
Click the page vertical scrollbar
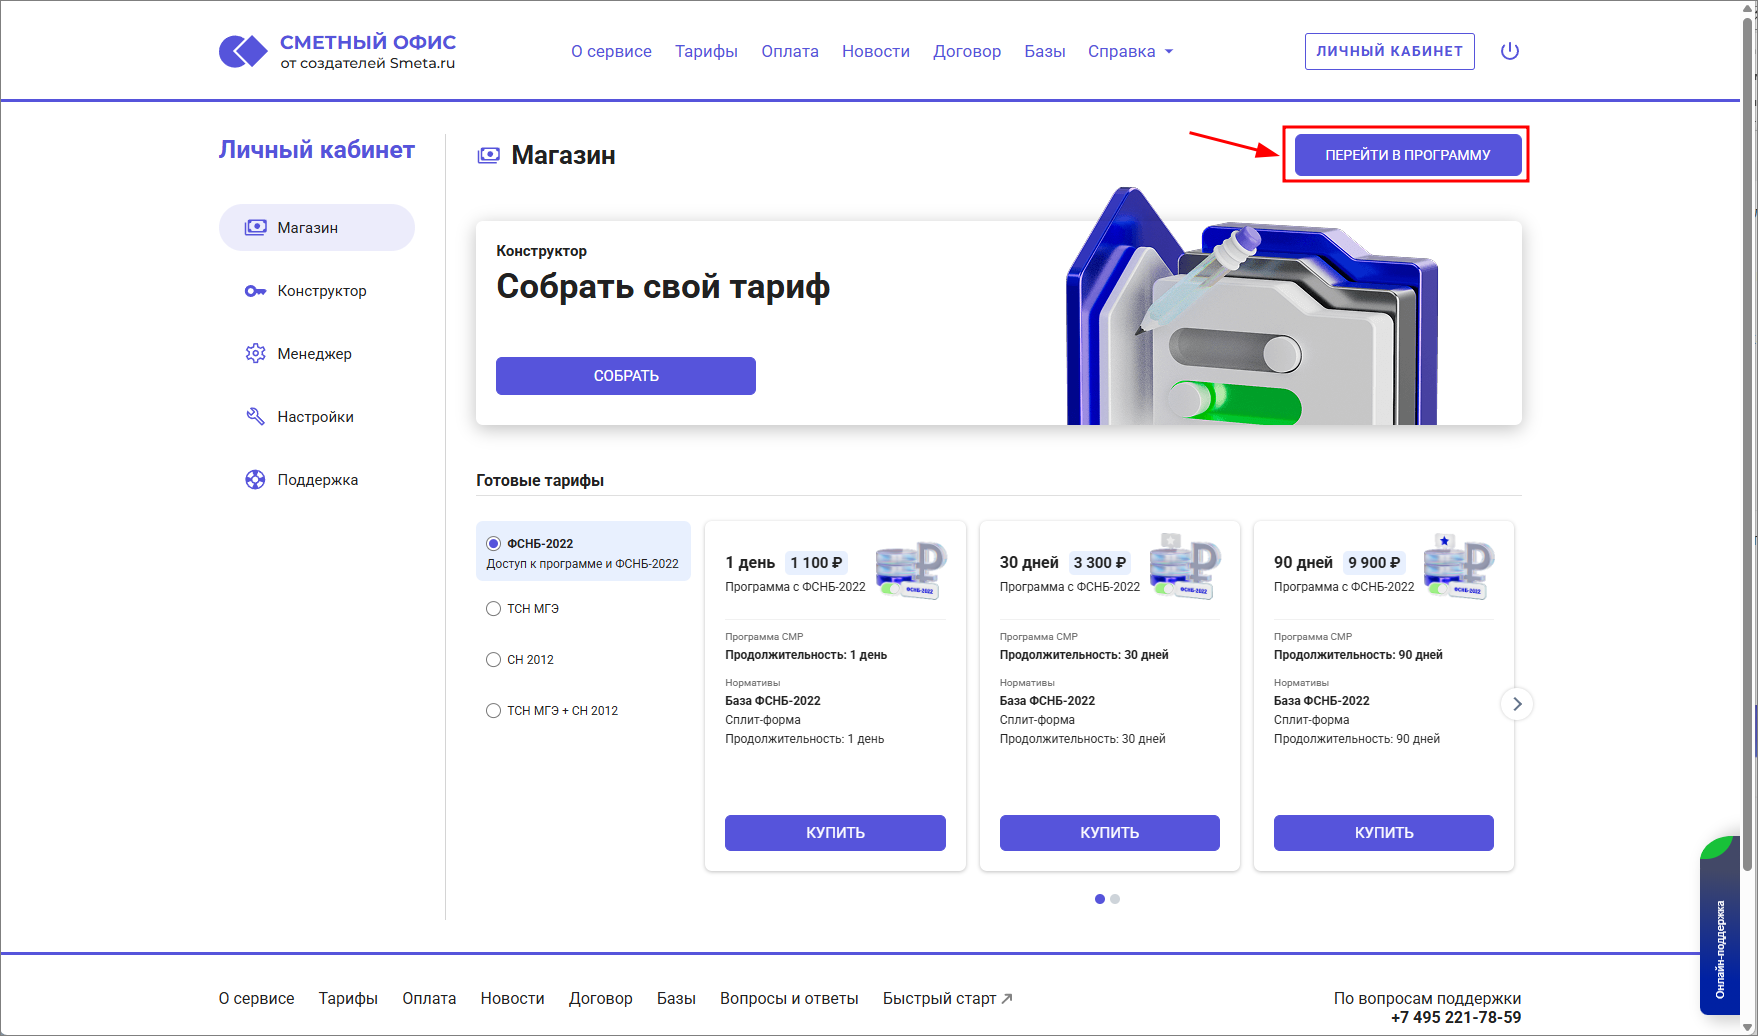click(x=1749, y=445)
